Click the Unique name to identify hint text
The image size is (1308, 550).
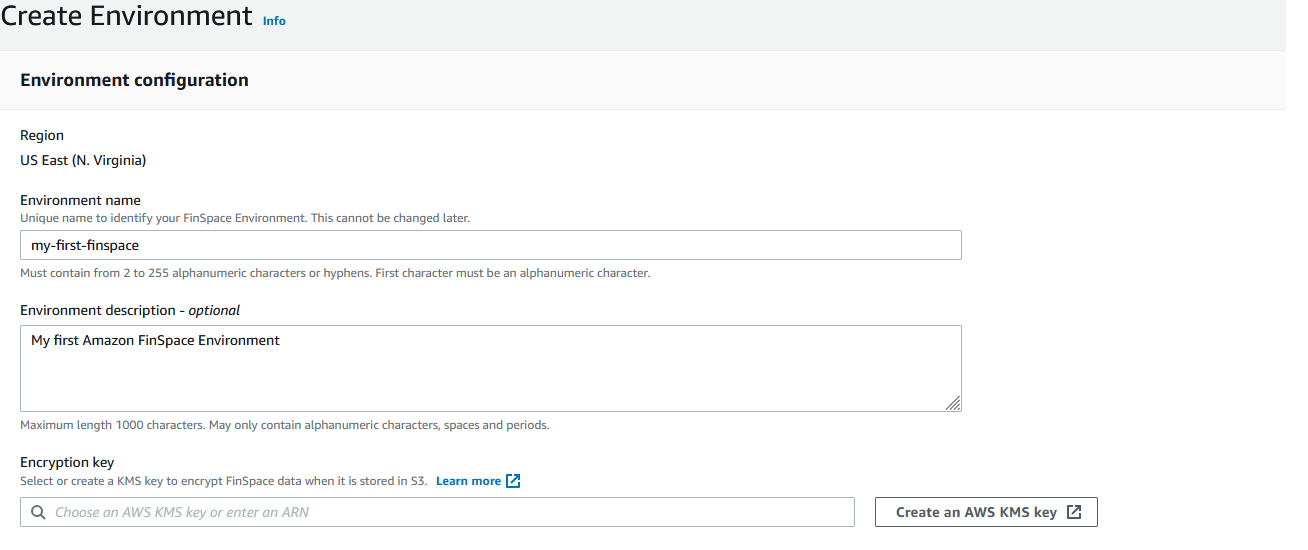click(x=245, y=218)
